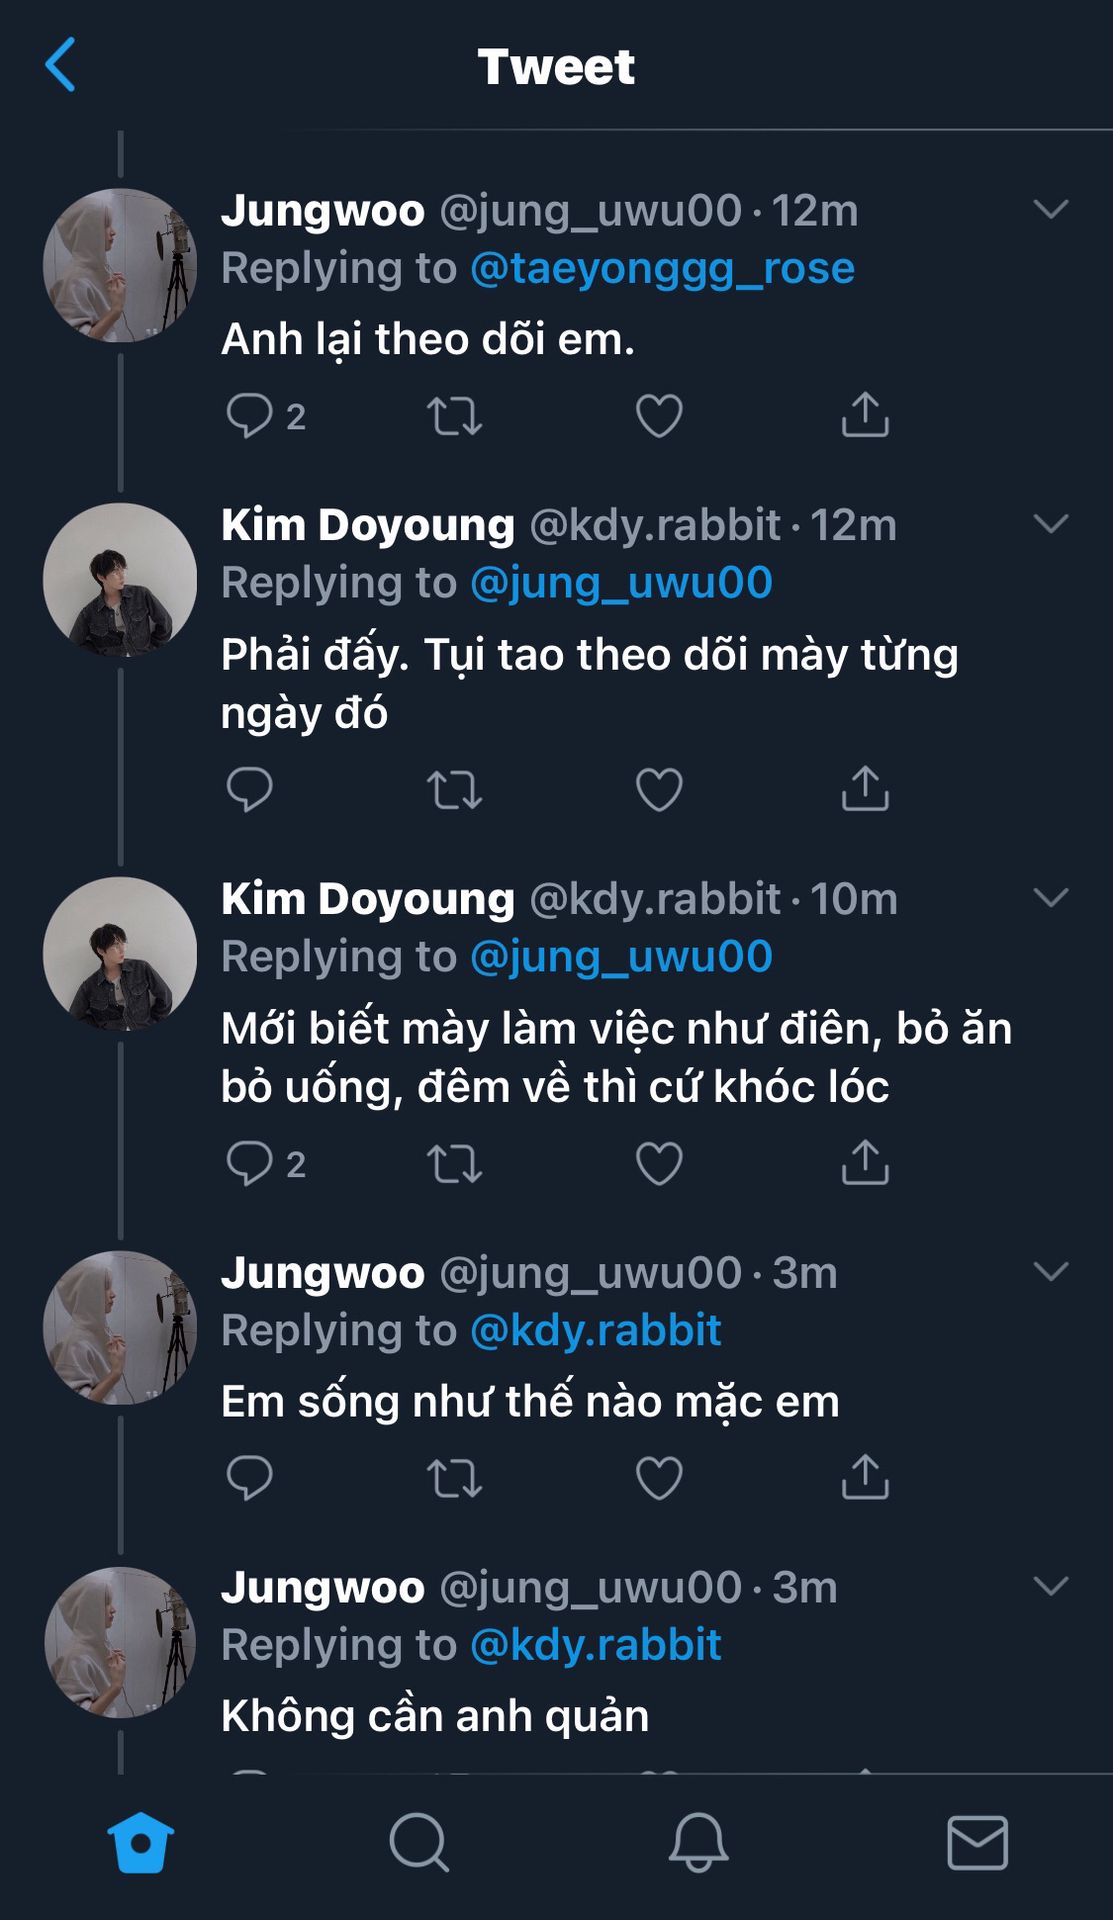This screenshot has height=1920, width=1113.
Task: Reply to Doyoung's "Mới biết mày làm việc" tweet
Action: click(x=250, y=1163)
